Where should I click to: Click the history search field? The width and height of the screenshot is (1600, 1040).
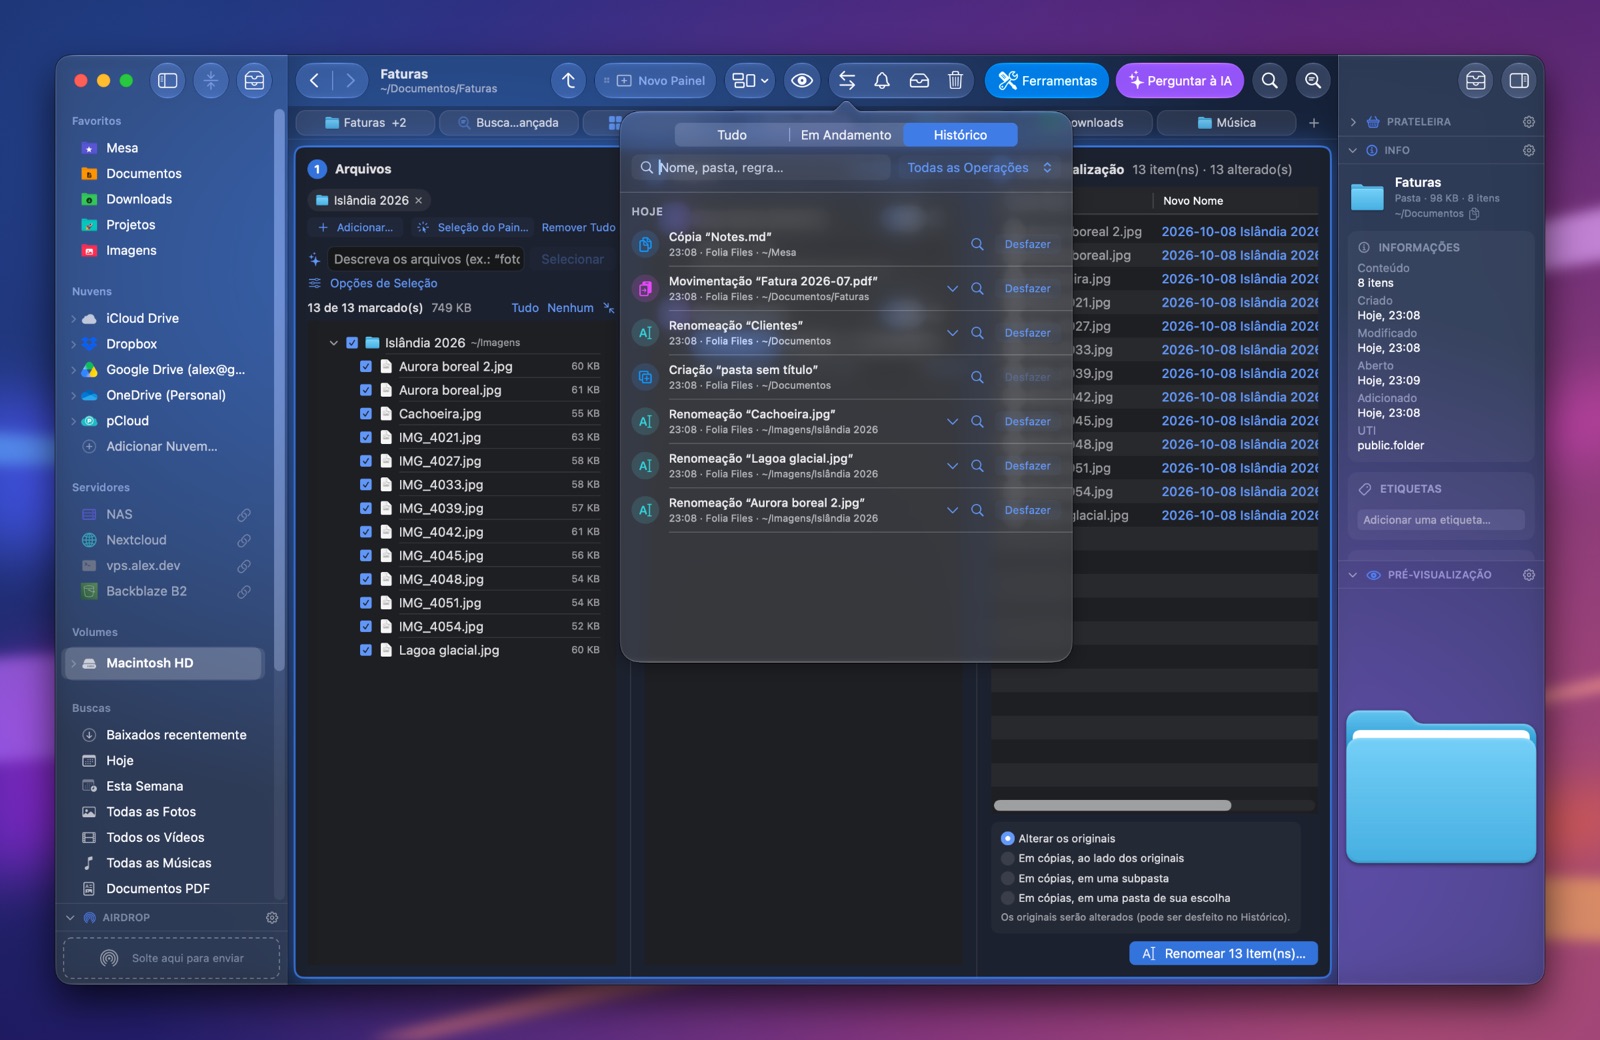tap(761, 168)
